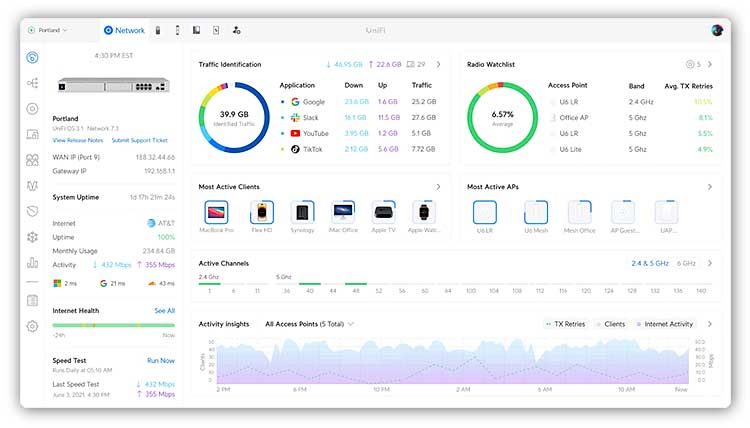750x428 pixels.
Task: Open the Portland site dropdown
Action: (x=48, y=30)
